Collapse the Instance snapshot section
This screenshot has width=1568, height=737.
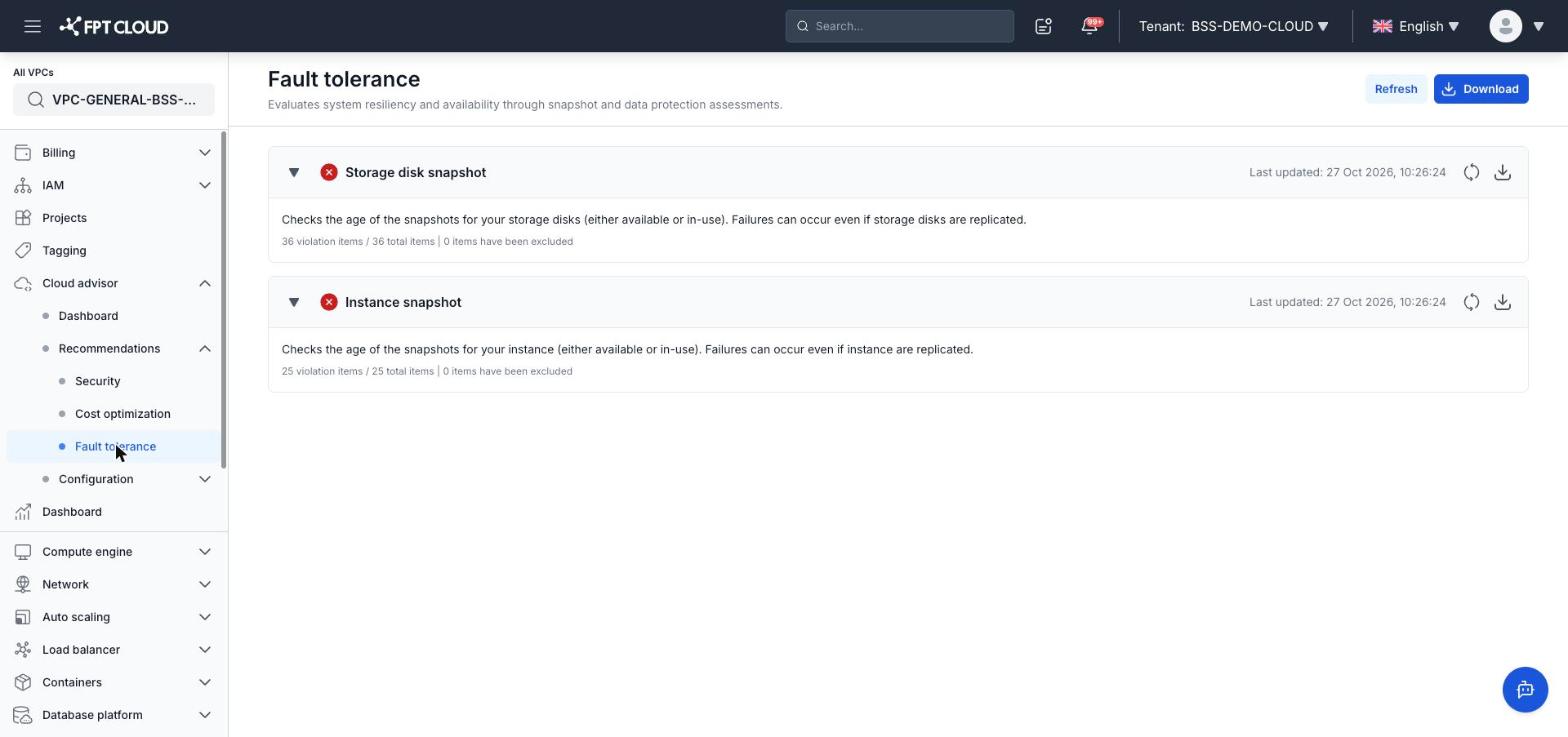[x=294, y=302]
